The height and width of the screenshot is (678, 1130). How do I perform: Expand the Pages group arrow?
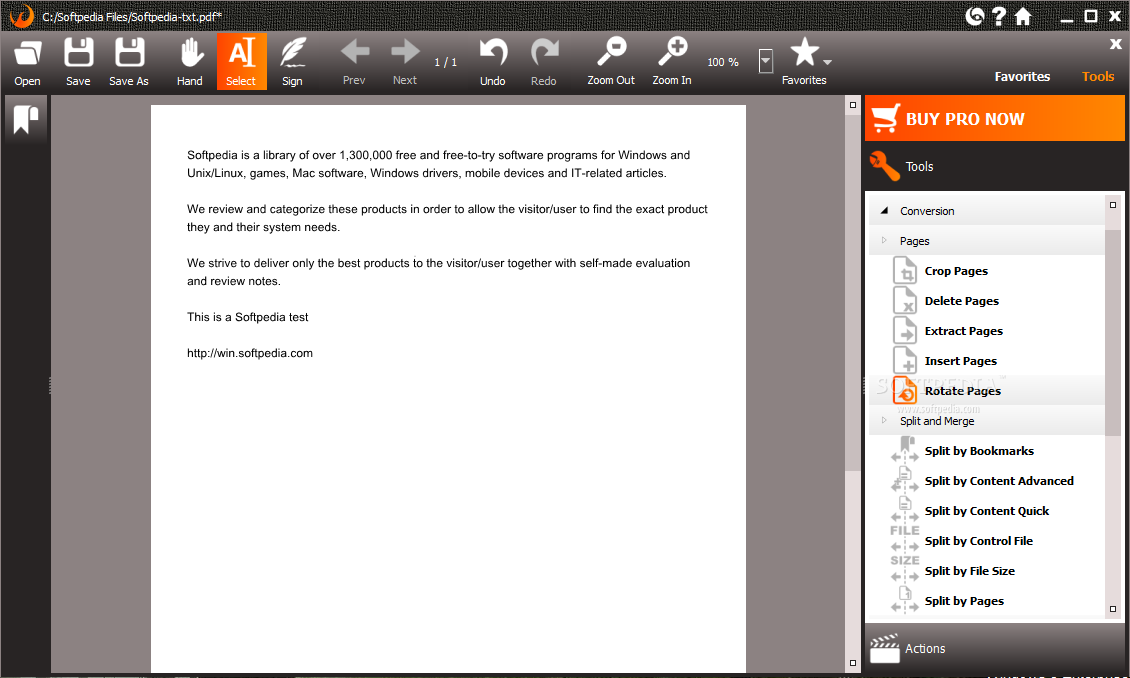click(x=884, y=240)
